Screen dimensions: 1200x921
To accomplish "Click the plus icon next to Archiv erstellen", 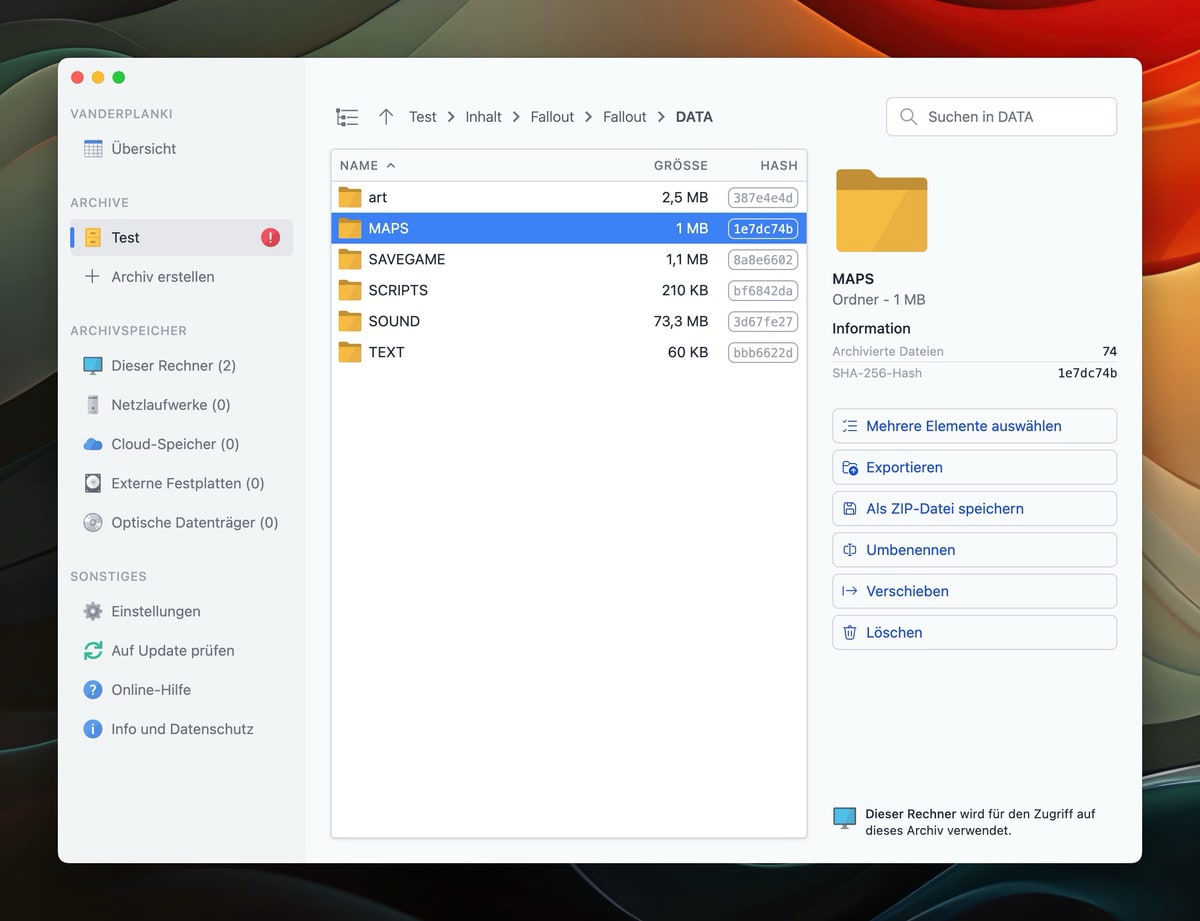I will click(x=90, y=277).
